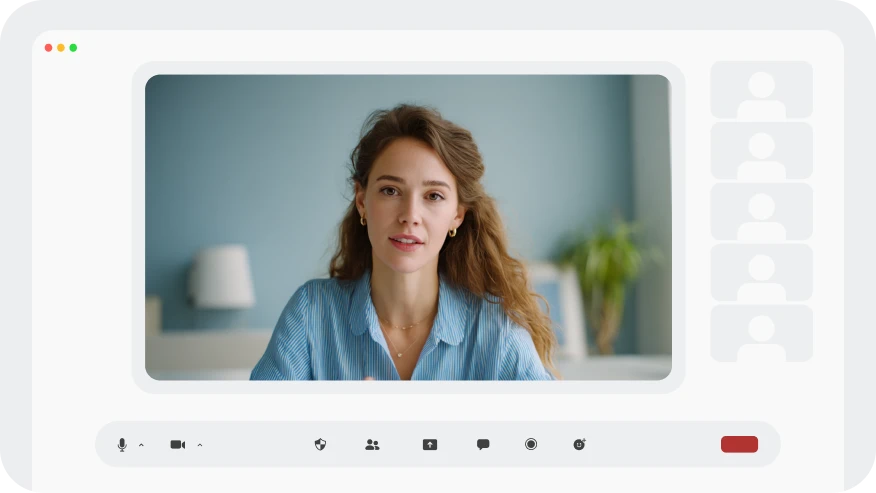The width and height of the screenshot is (876, 493).
Task: Show the participants list
Action: coord(372,445)
